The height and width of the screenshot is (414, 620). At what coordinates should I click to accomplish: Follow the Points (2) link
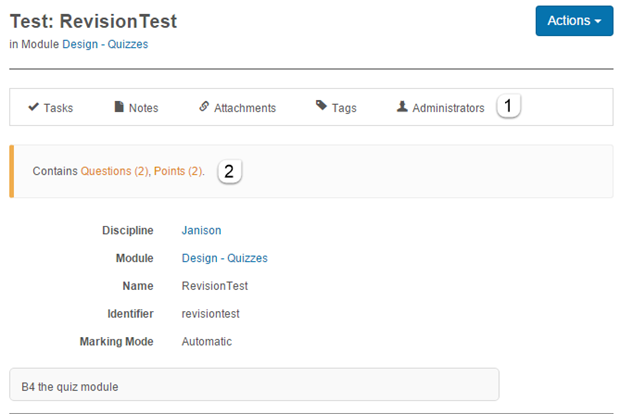click(x=178, y=171)
